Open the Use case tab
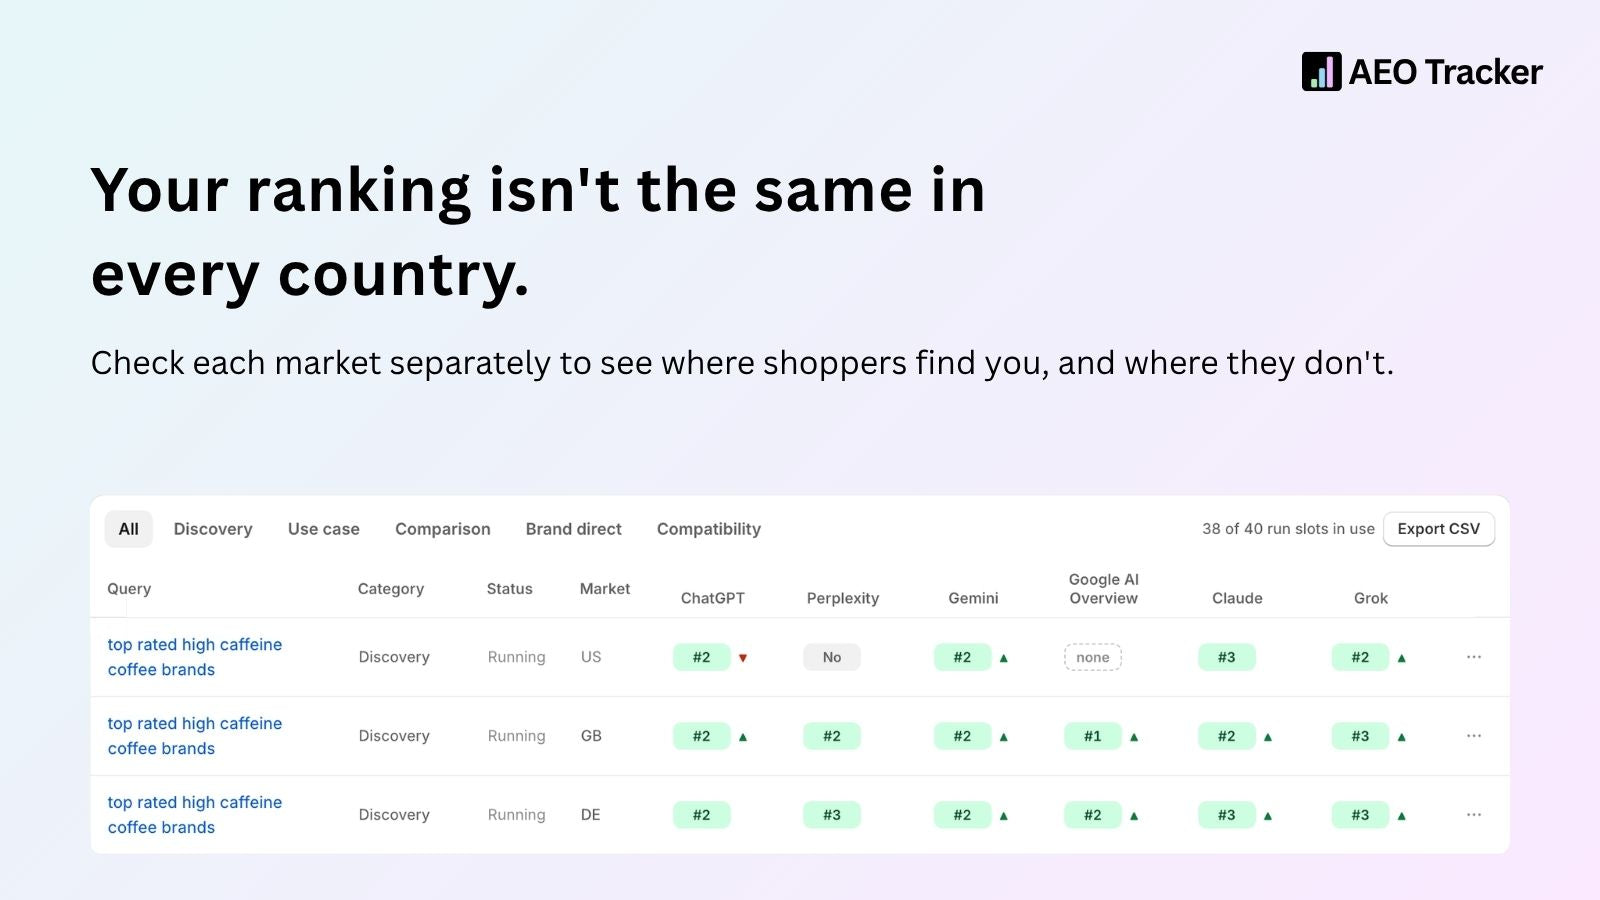Image resolution: width=1600 pixels, height=900 pixels. pos(324,529)
